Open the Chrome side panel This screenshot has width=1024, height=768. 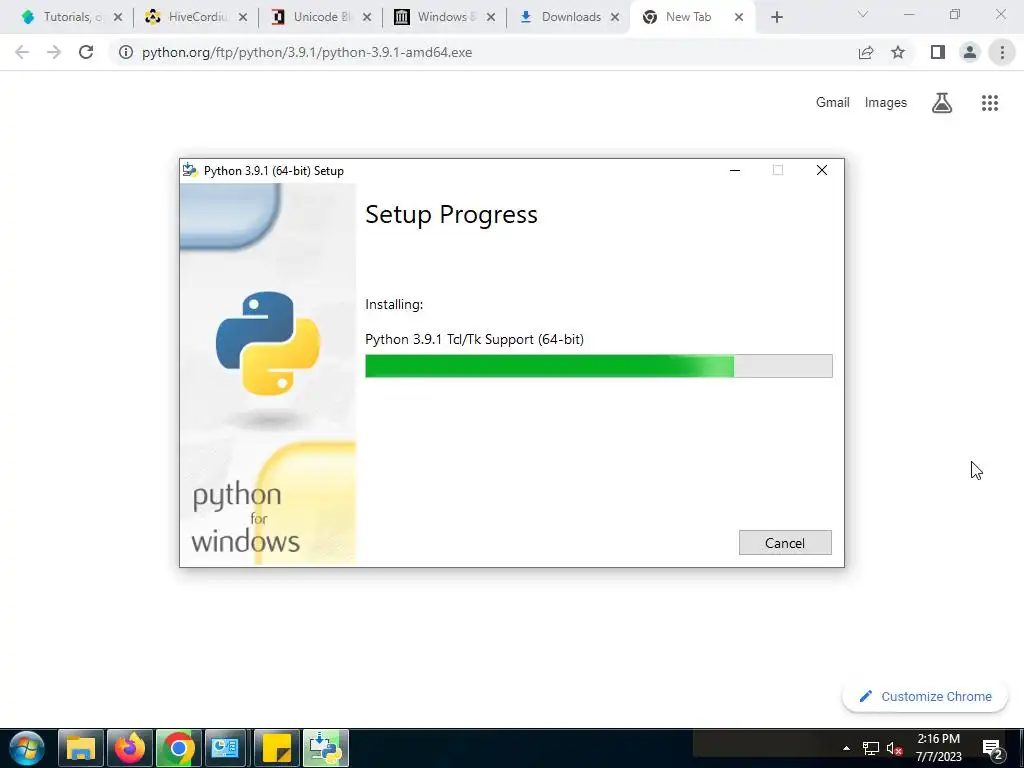pos(938,52)
